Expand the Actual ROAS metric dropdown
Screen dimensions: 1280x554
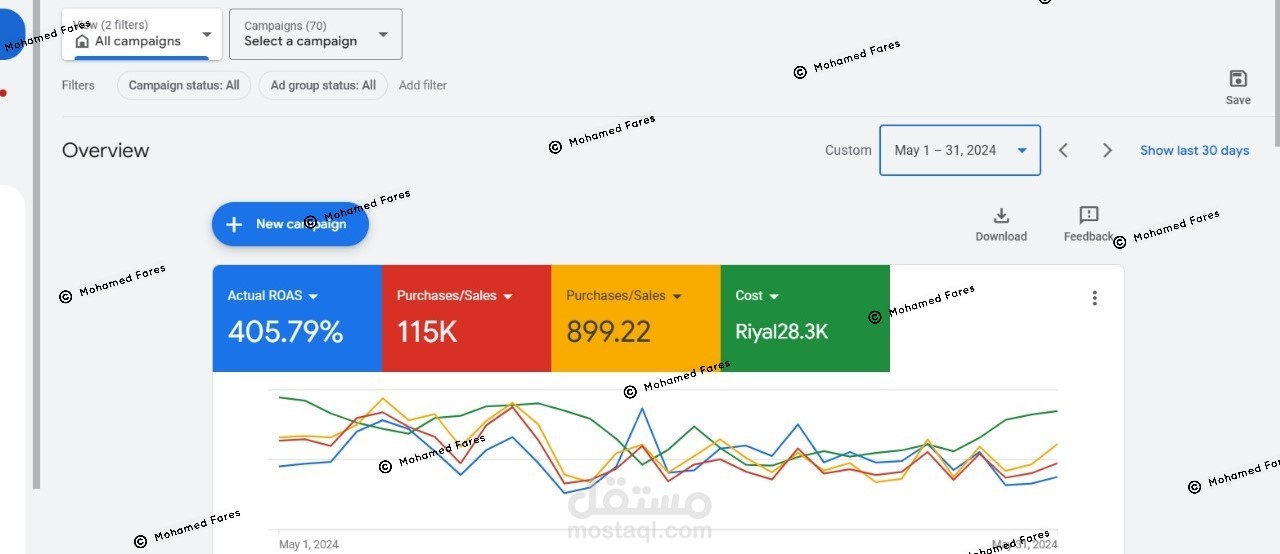313,296
